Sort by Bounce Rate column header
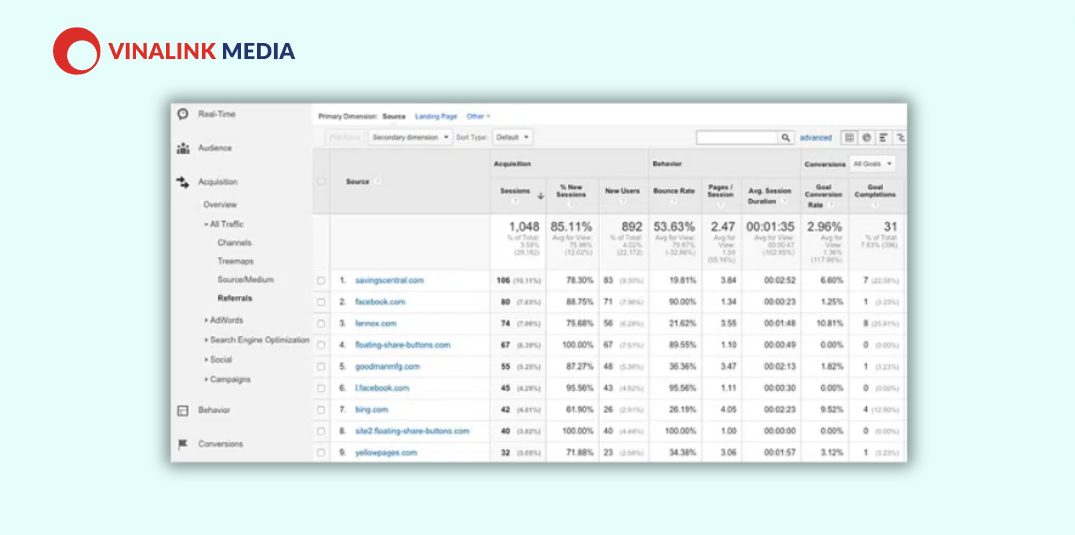Screen dimensions: 1075x535 pos(674,191)
